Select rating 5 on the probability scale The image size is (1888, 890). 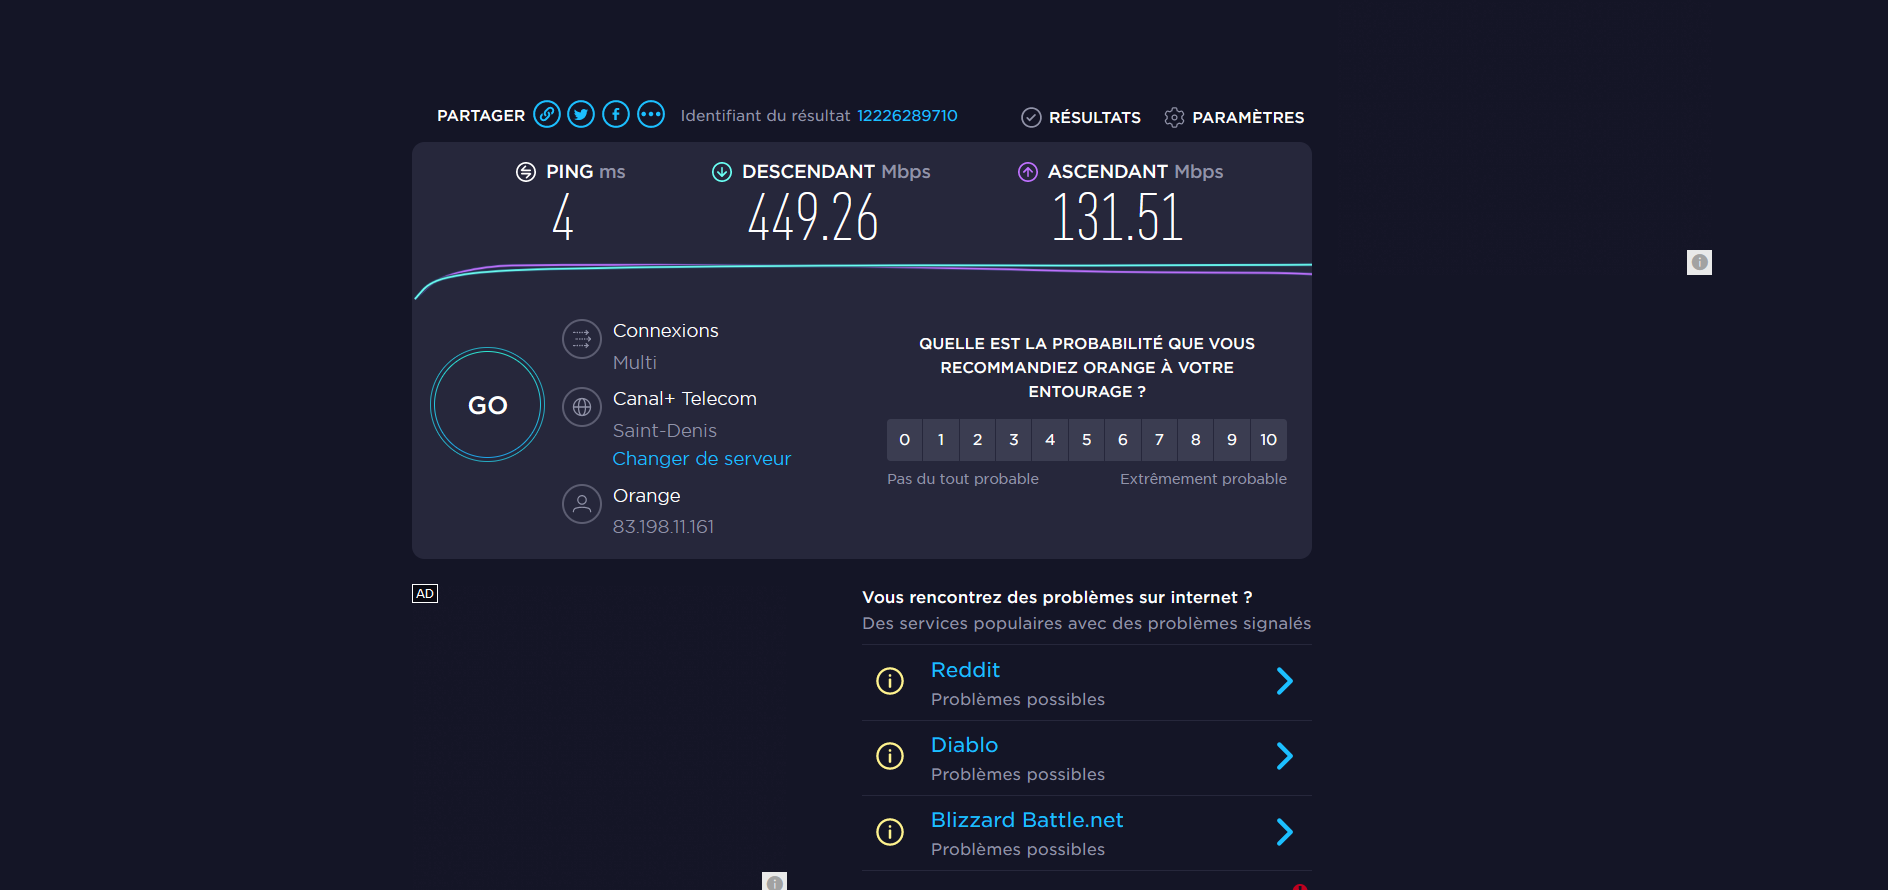(1086, 440)
